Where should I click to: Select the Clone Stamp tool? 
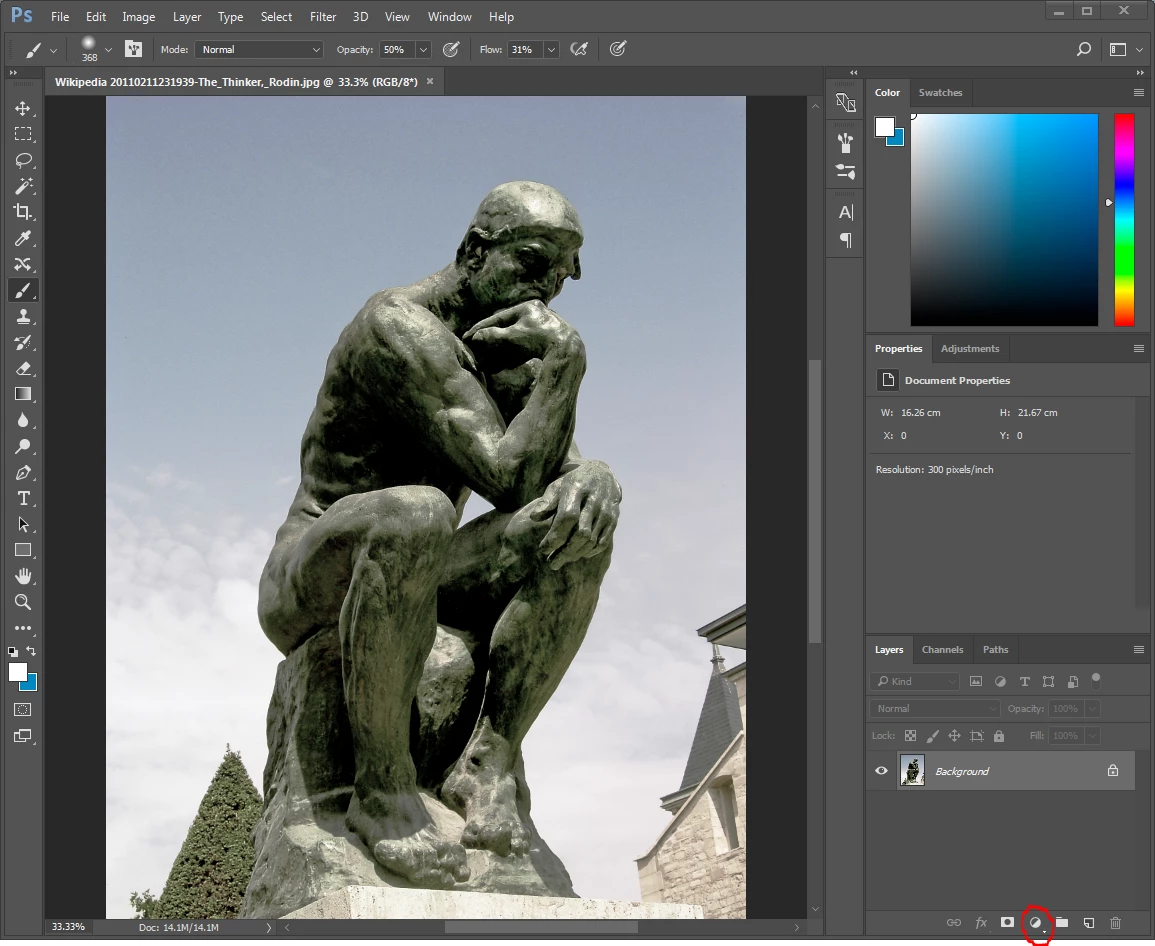click(23, 317)
